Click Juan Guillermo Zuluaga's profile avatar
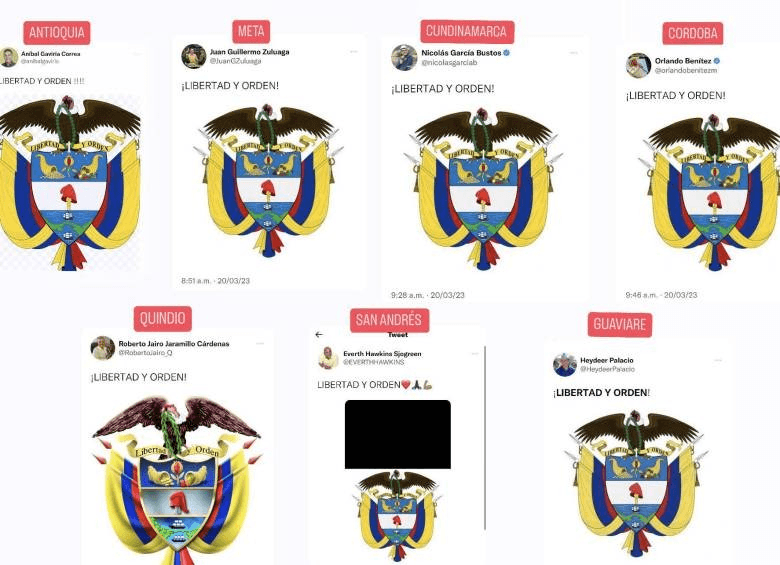This screenshot has width=780, height=565. point(194,56)
